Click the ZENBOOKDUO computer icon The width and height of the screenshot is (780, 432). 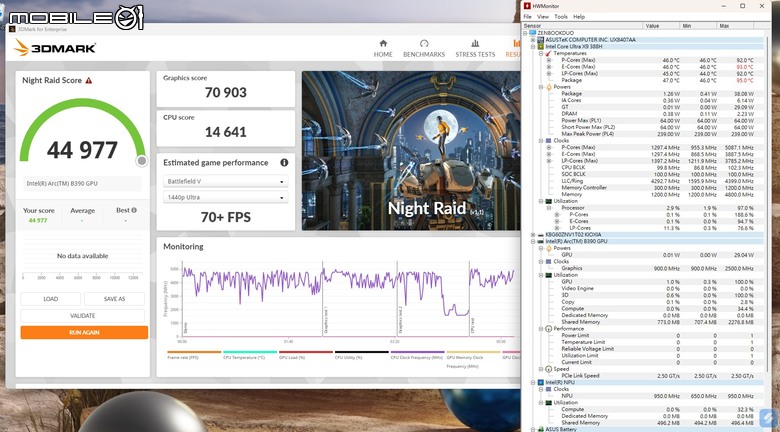pos(533,33)
